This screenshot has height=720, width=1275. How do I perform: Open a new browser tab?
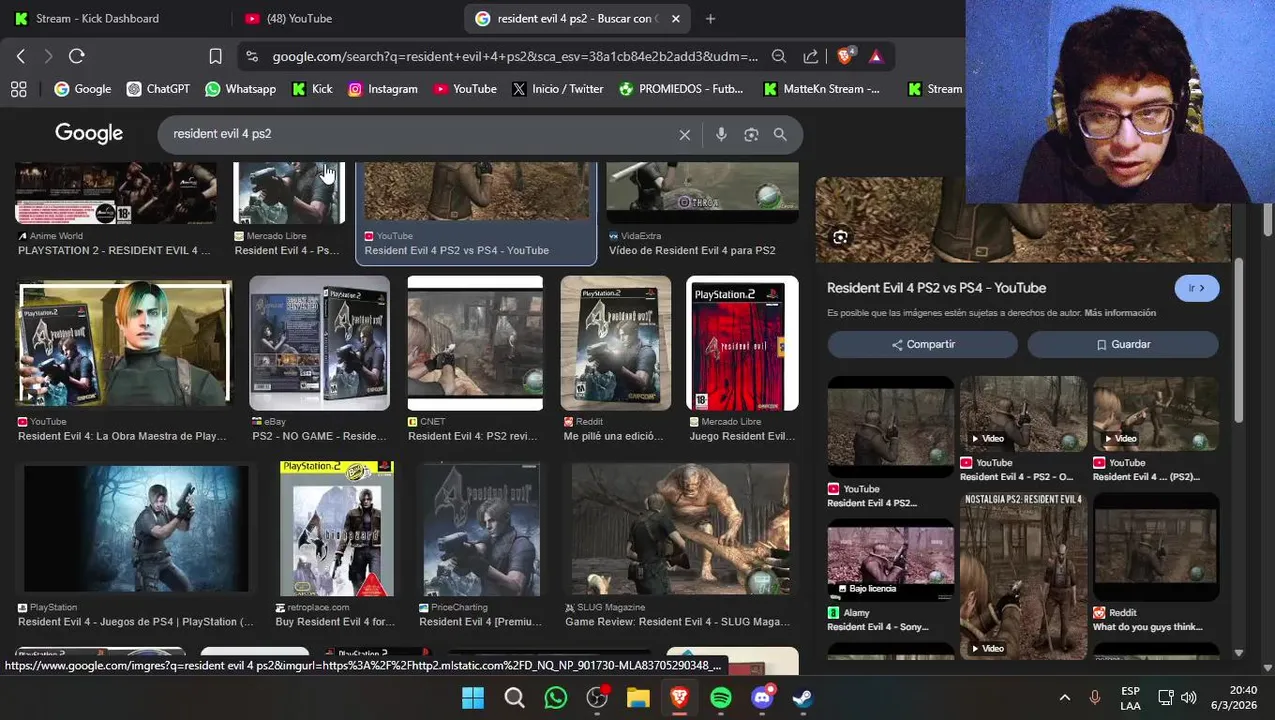(710, 18)
